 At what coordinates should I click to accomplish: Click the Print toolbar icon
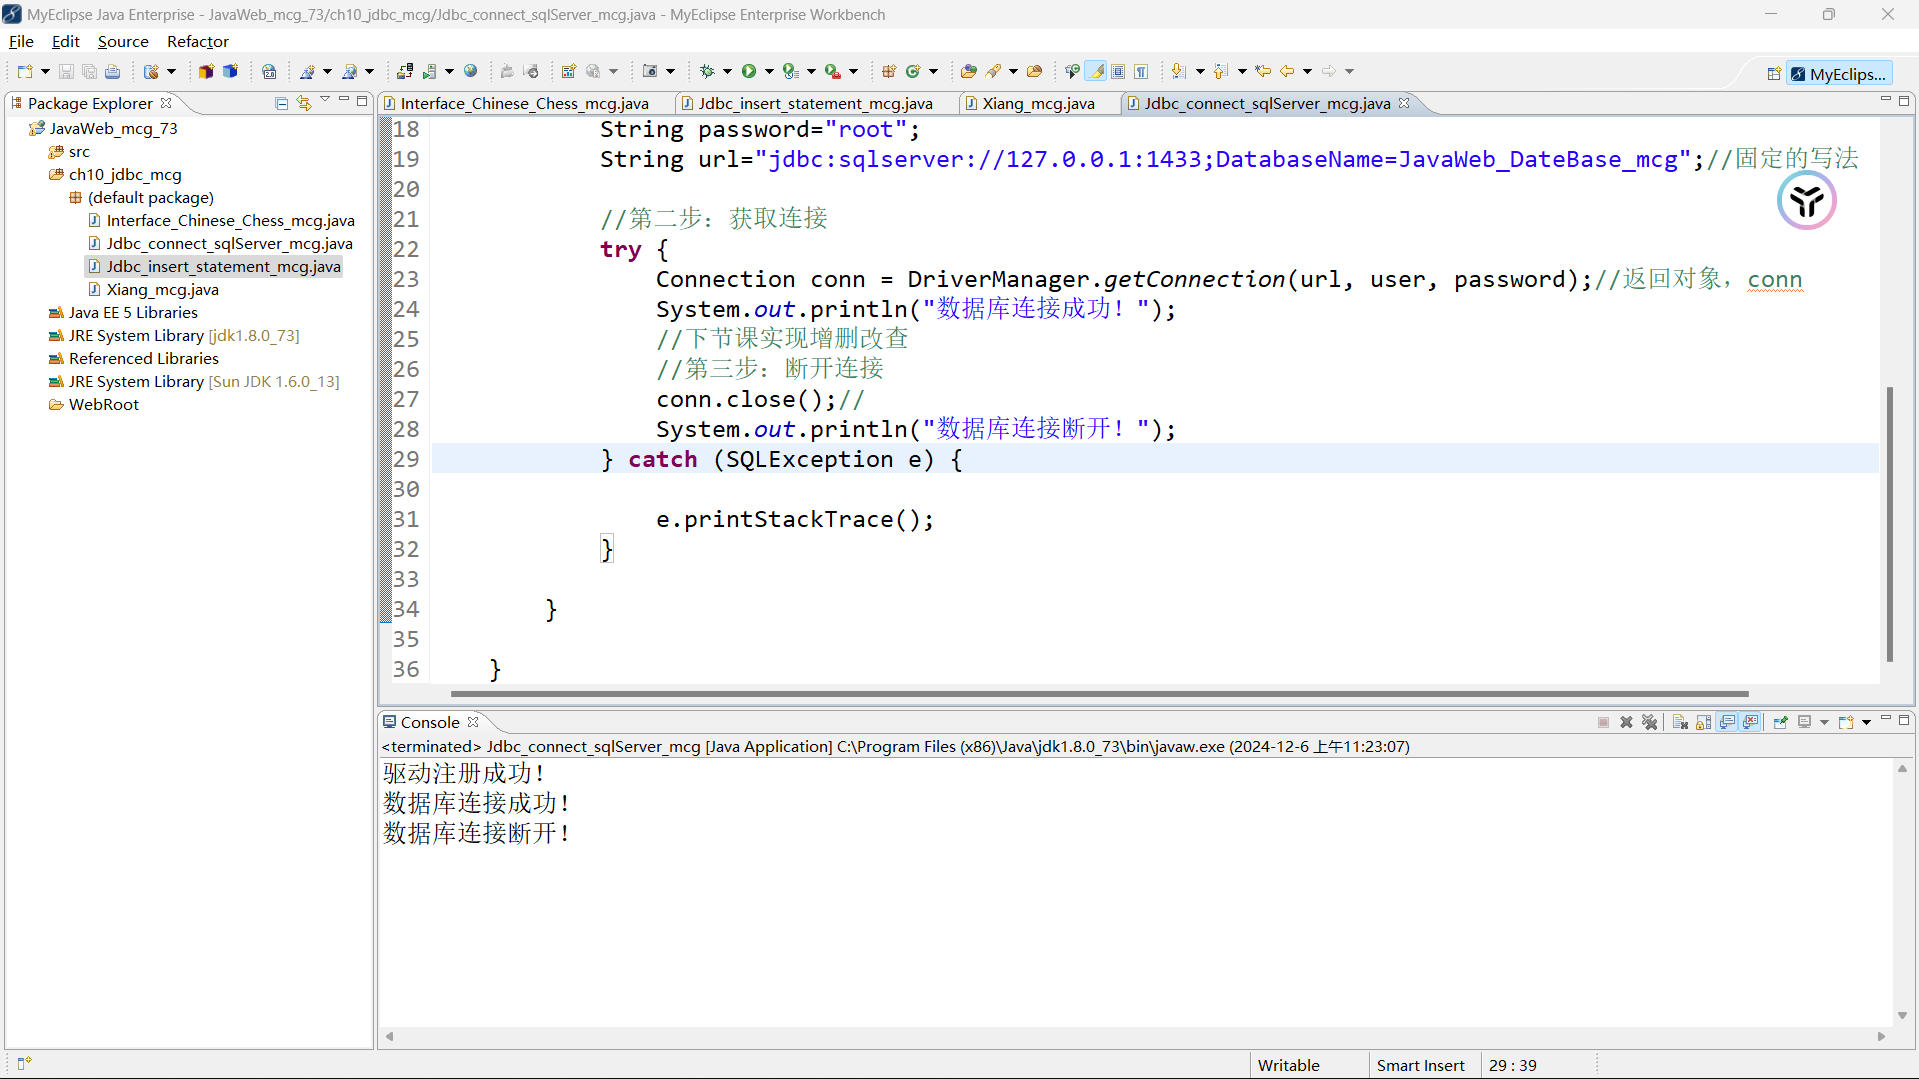[112, 71]
